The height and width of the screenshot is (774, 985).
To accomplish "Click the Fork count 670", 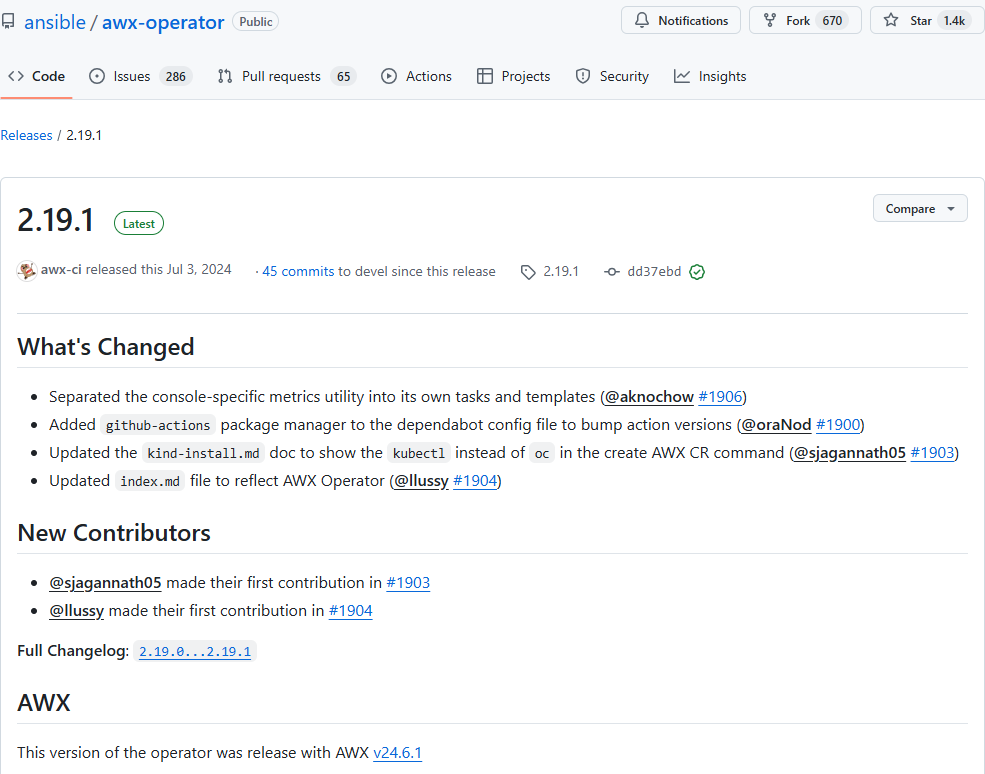I will 832,21.
